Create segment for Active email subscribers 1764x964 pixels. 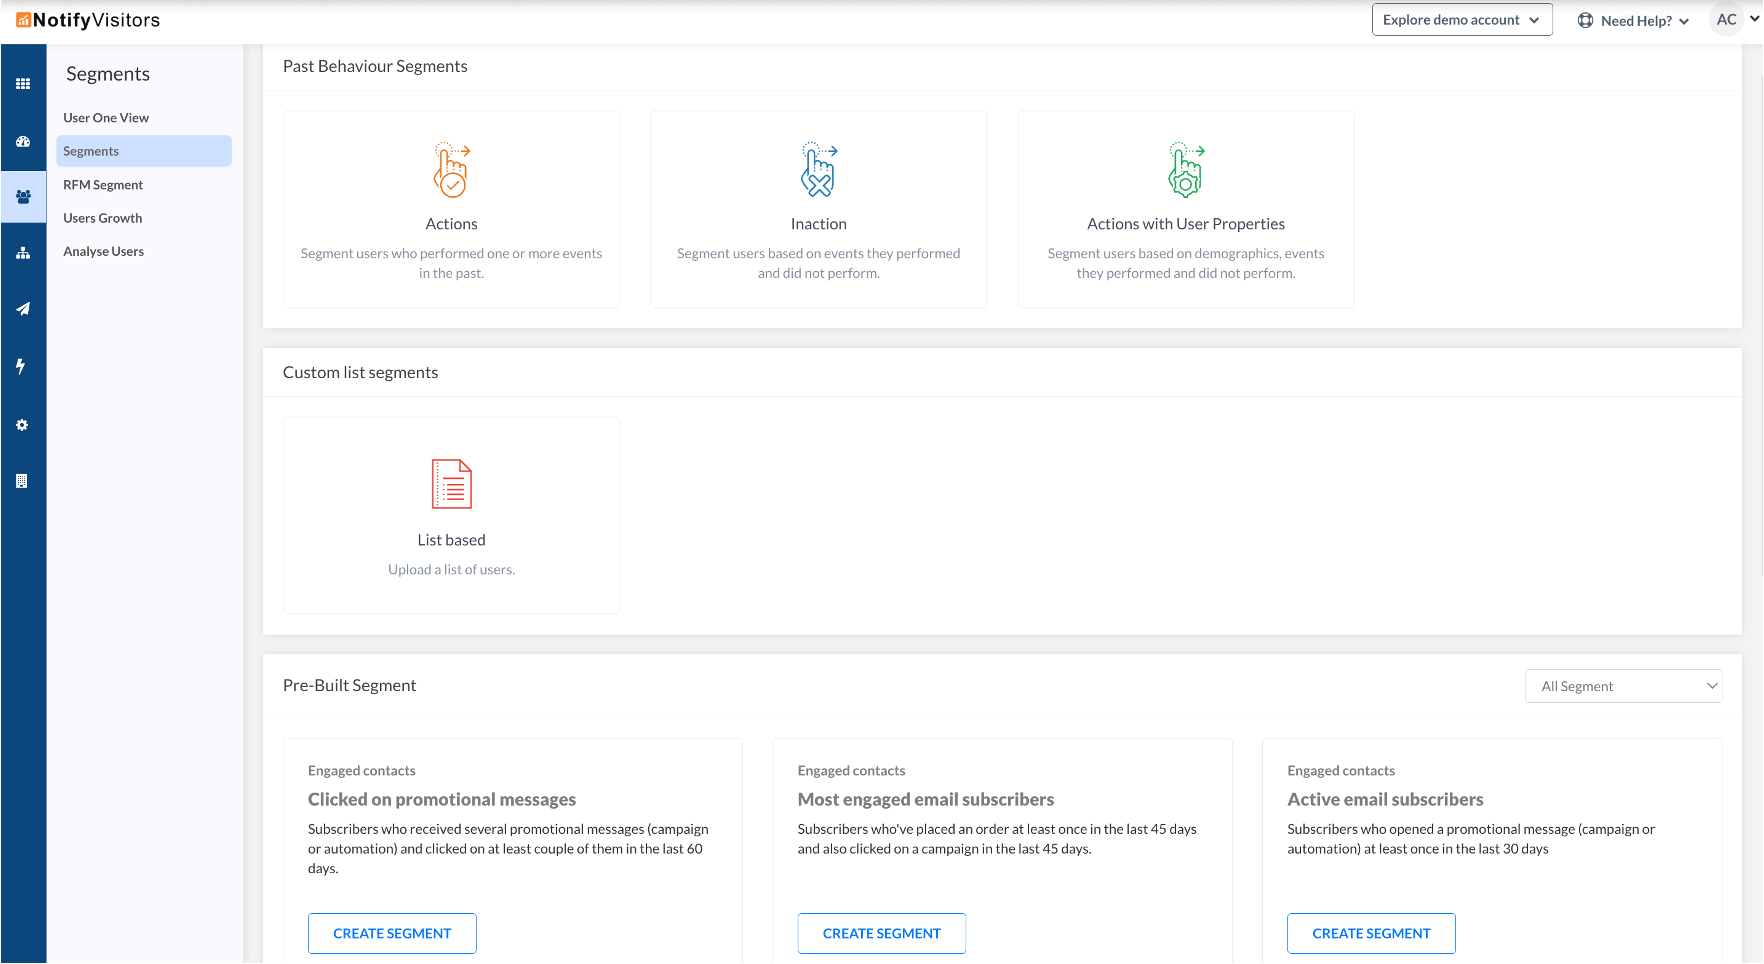pos(1371,933)
